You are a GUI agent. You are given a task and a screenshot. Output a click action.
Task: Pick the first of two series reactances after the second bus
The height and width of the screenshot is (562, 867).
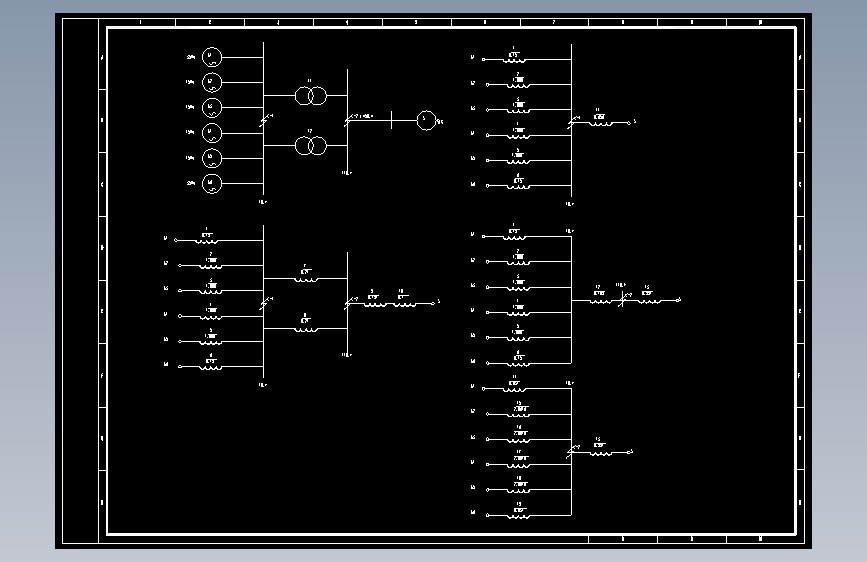tap(375, 304)
